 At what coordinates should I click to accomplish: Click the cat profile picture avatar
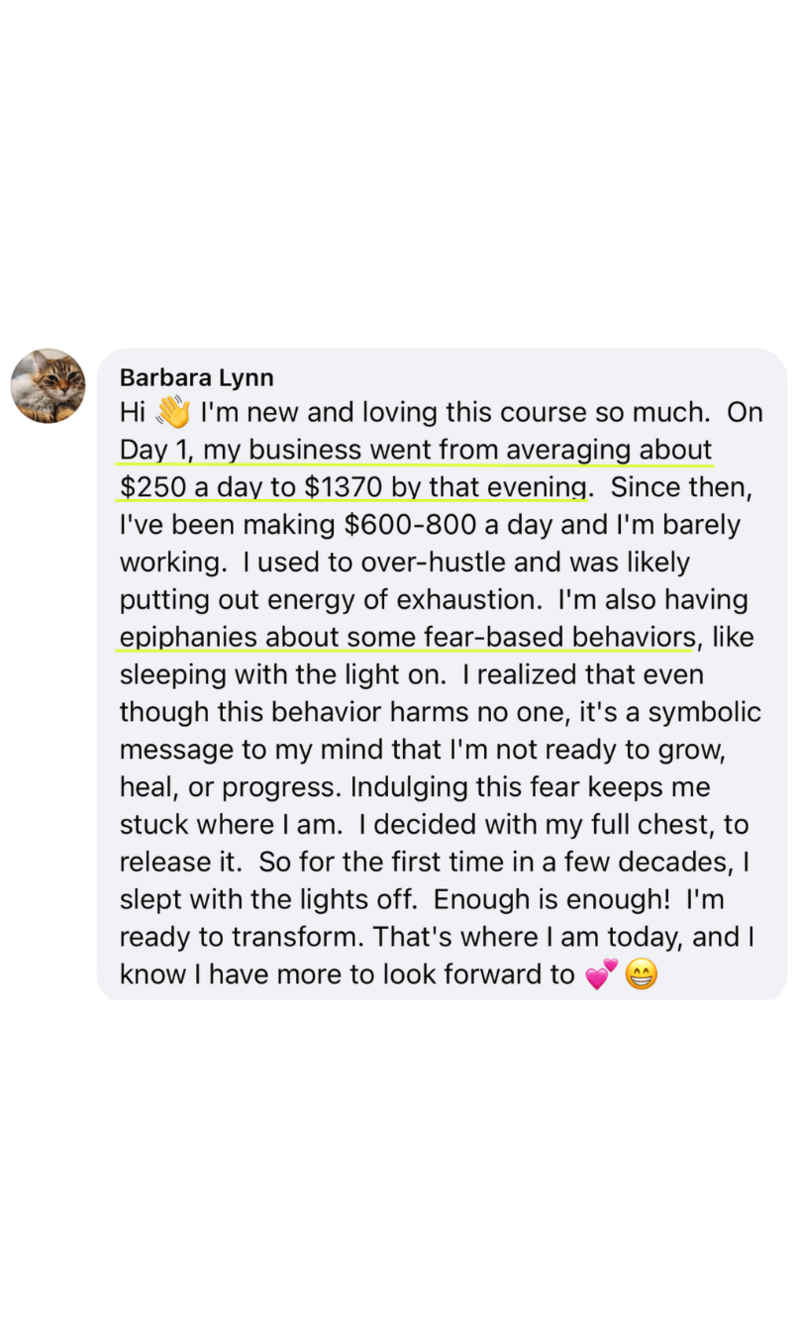pyautogui.click(x=48, y=386)
